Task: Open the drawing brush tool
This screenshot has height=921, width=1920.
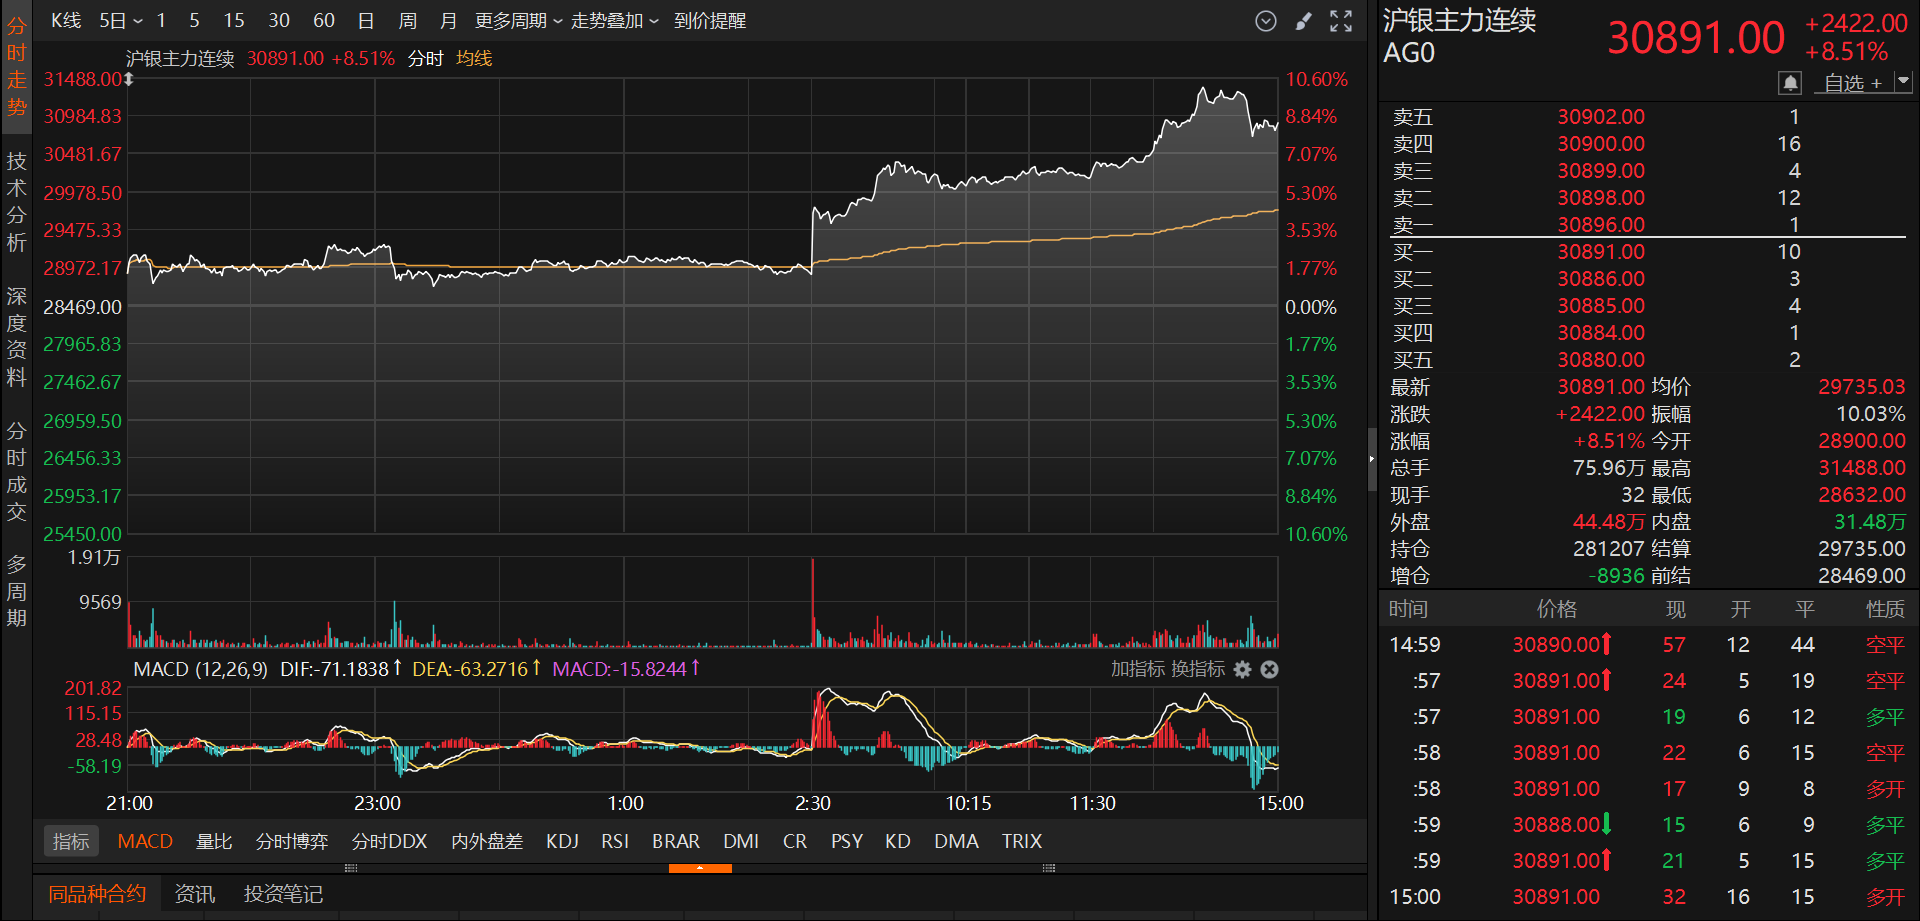Action: 1303,21
